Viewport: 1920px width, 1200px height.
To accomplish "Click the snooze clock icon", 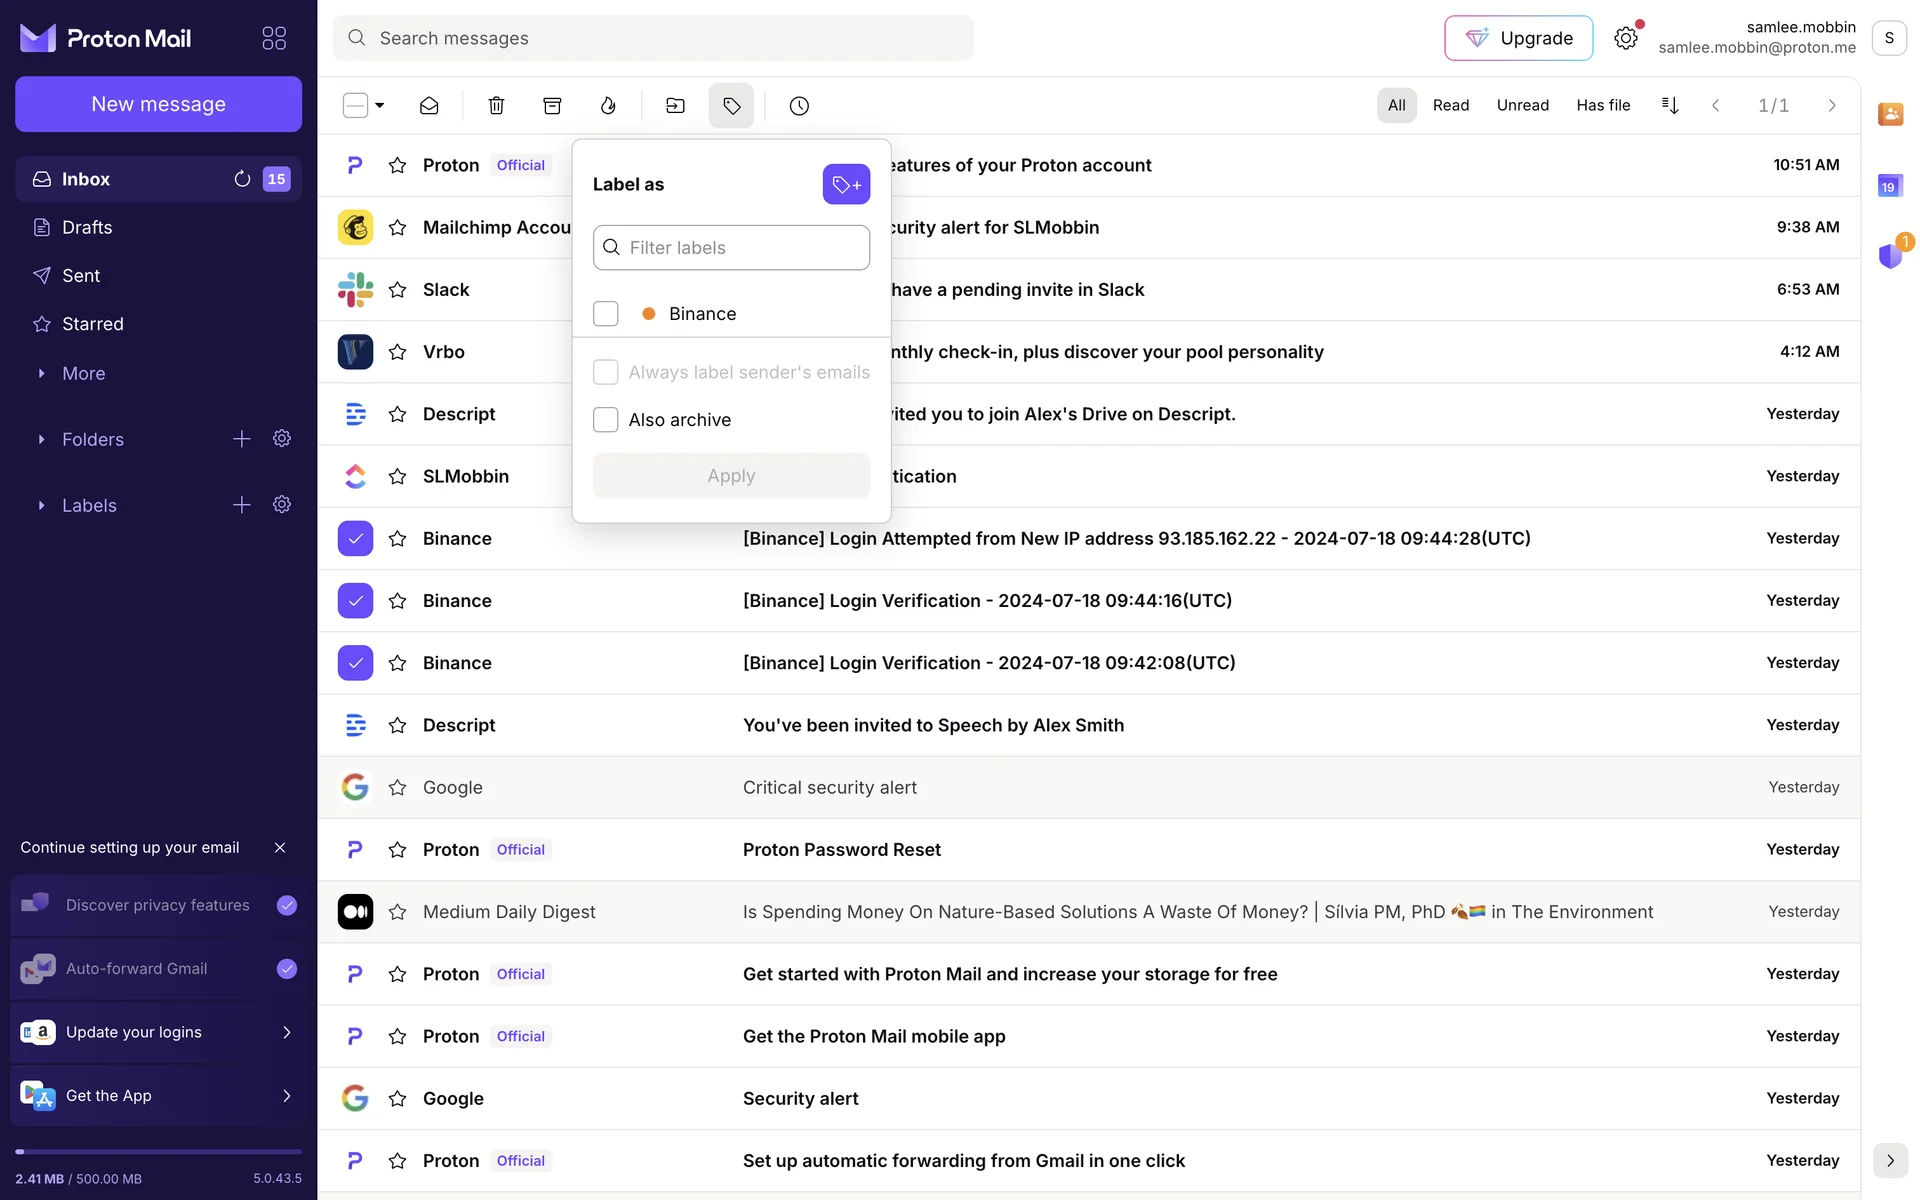I will tap(799, 105).
